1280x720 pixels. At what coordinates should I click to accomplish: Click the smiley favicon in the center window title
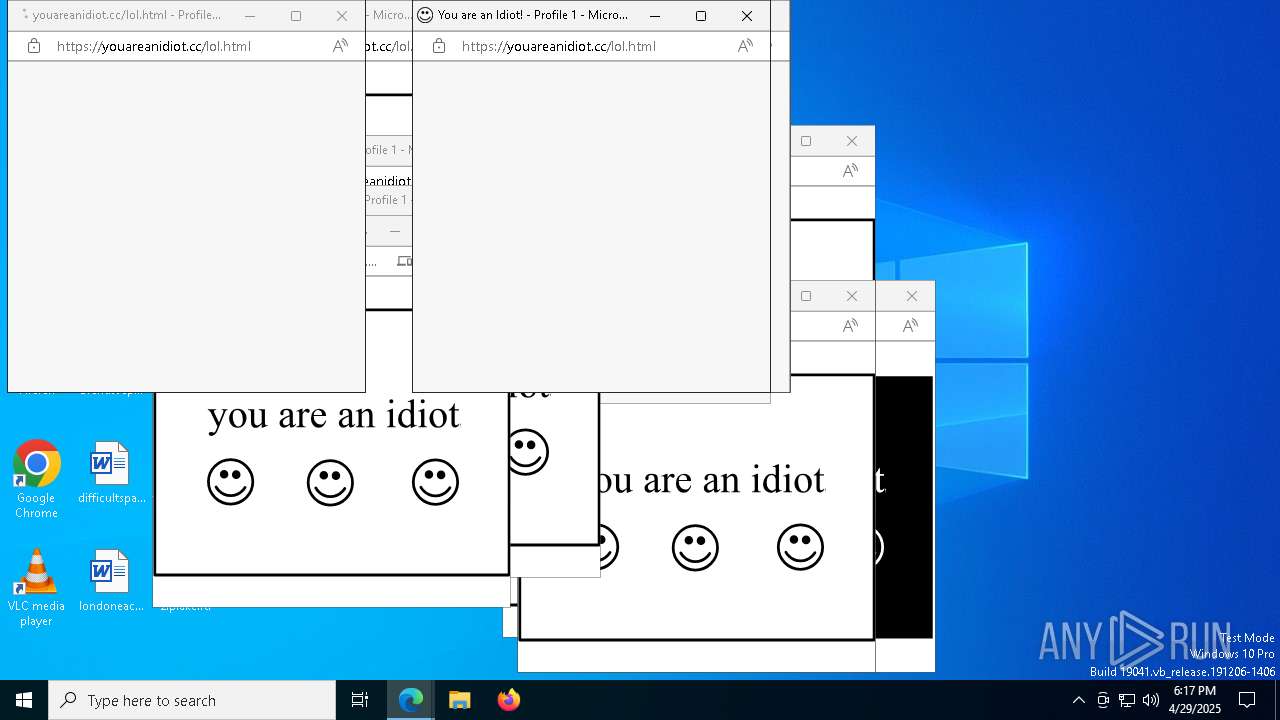coord(425,15)
